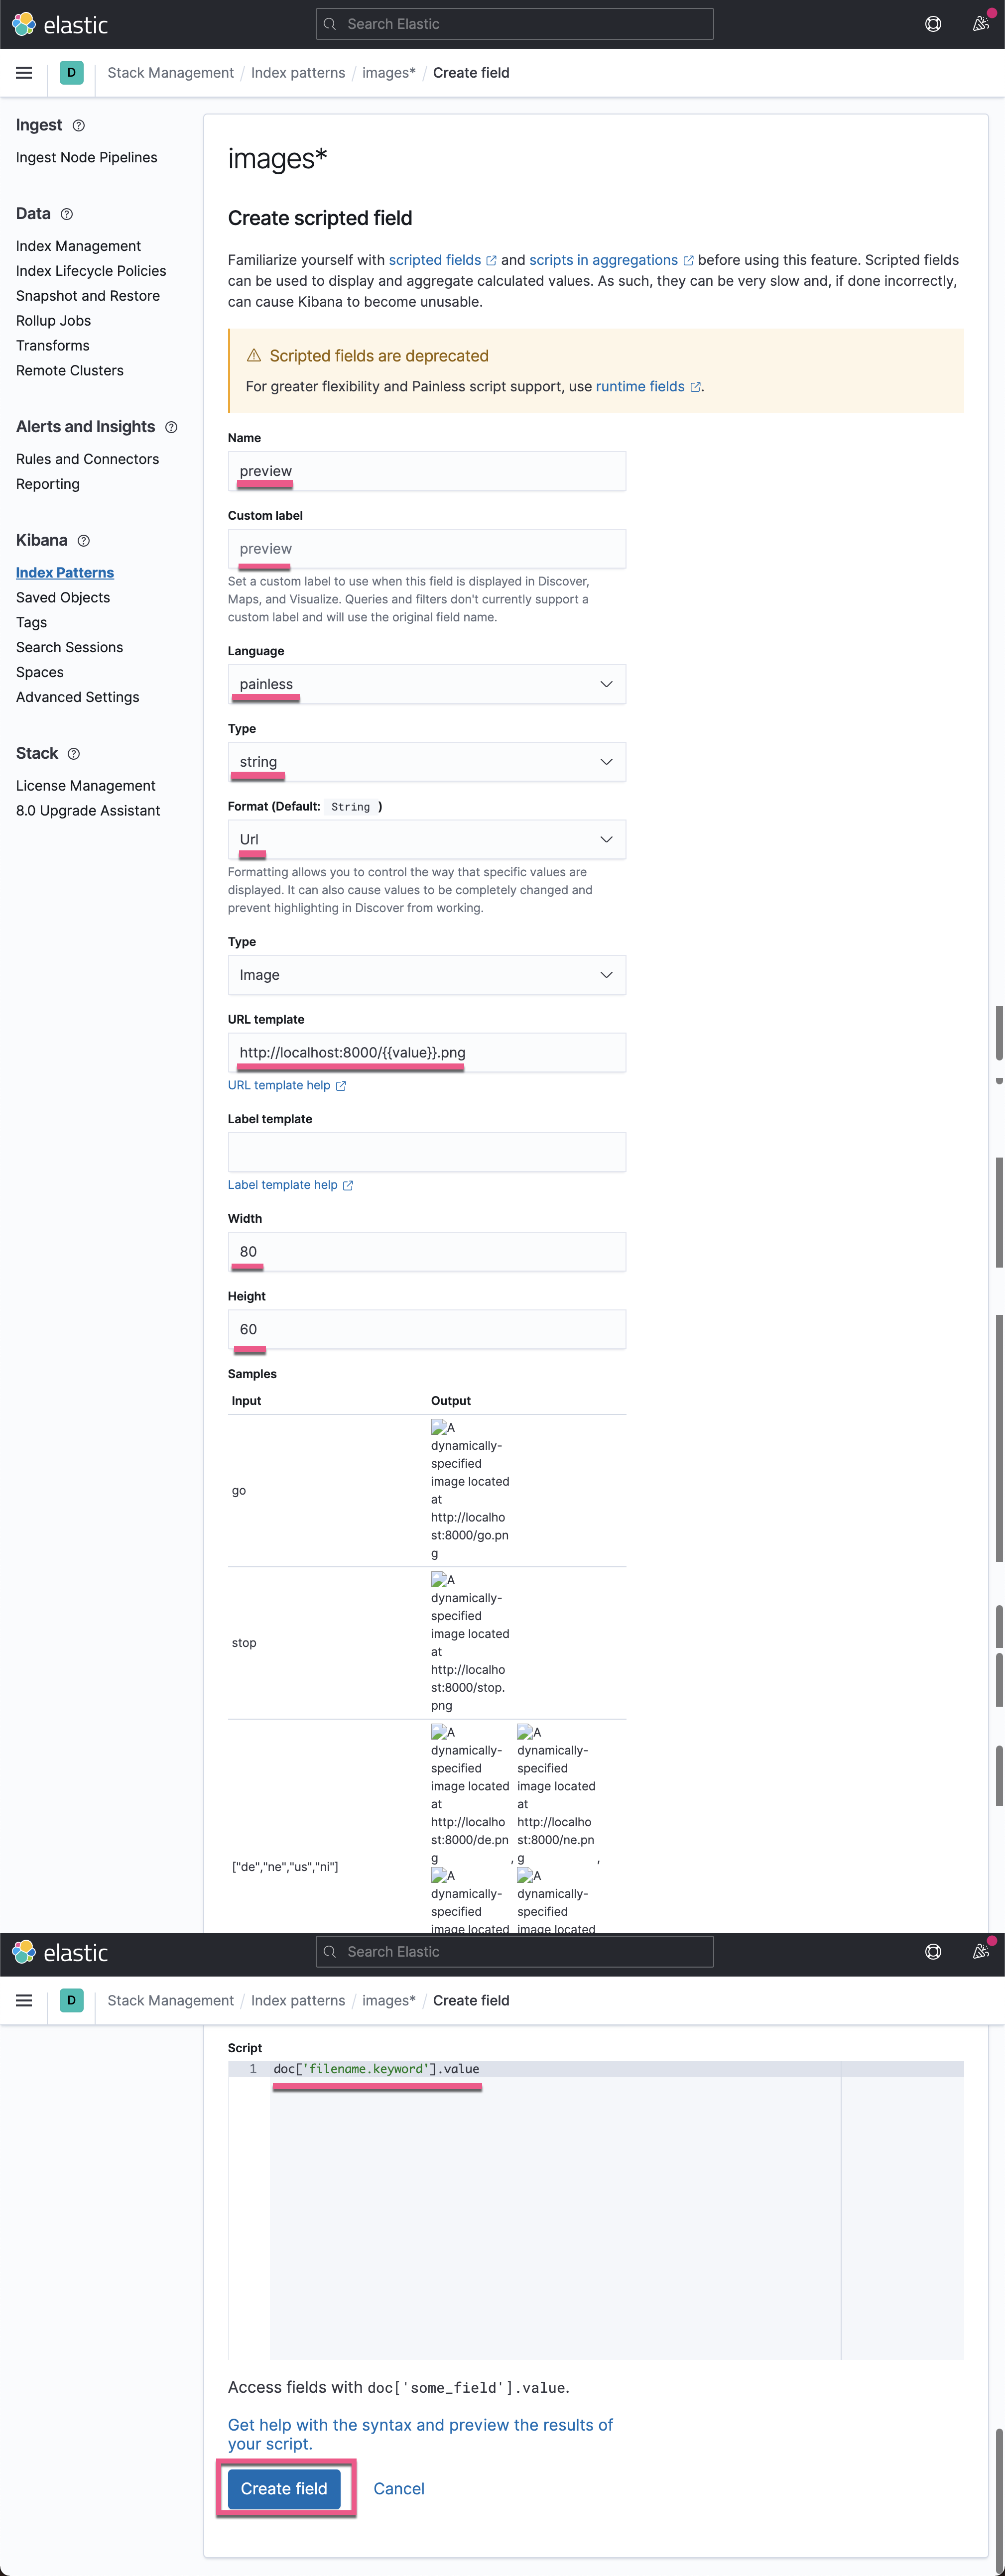
Task: Click the question mark beside the Ingest heading
Action: pos(79,125)
